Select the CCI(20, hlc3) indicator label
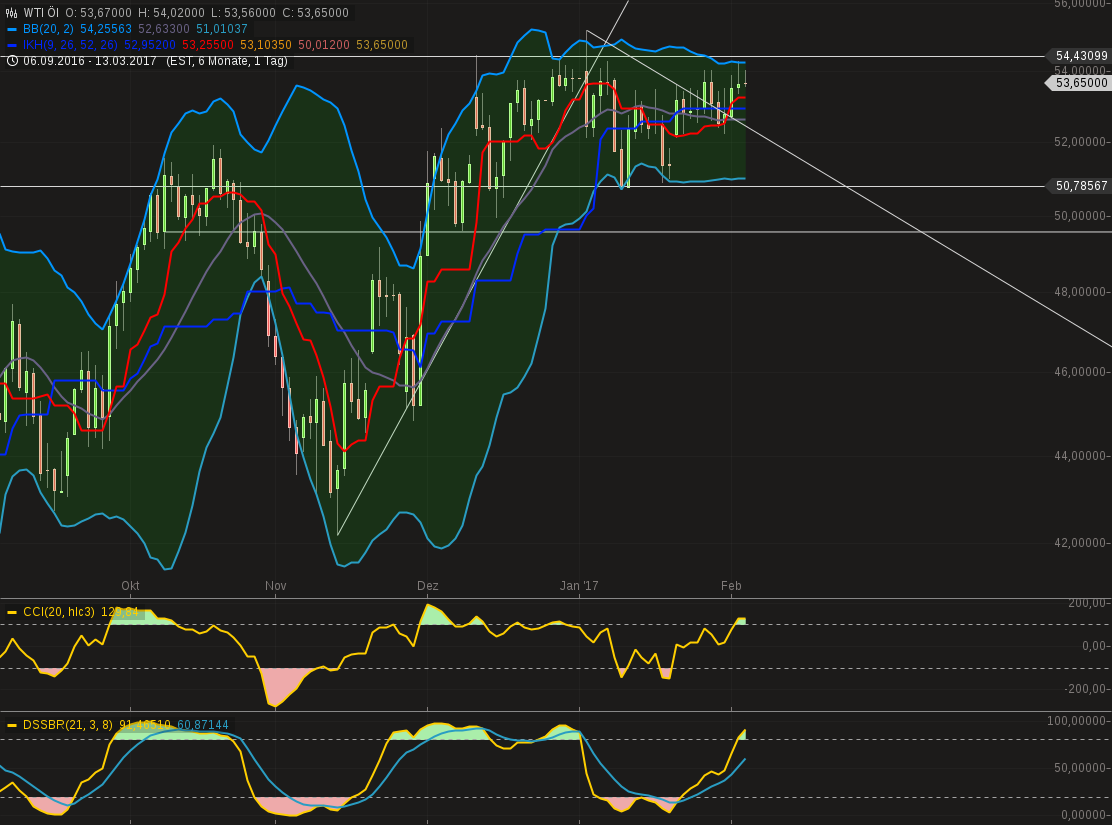 click(x=59, y=612)
